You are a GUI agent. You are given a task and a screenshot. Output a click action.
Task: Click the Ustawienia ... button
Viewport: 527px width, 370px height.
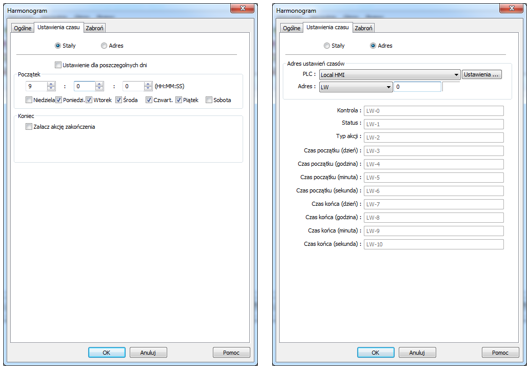pyautogui.click(x=482, y=75)
